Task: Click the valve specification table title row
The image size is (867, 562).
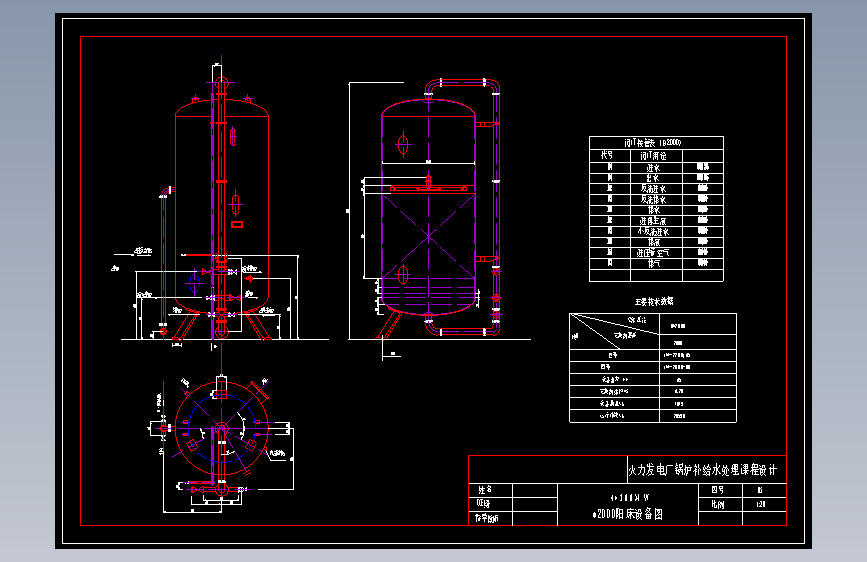Action: point(656,143)
